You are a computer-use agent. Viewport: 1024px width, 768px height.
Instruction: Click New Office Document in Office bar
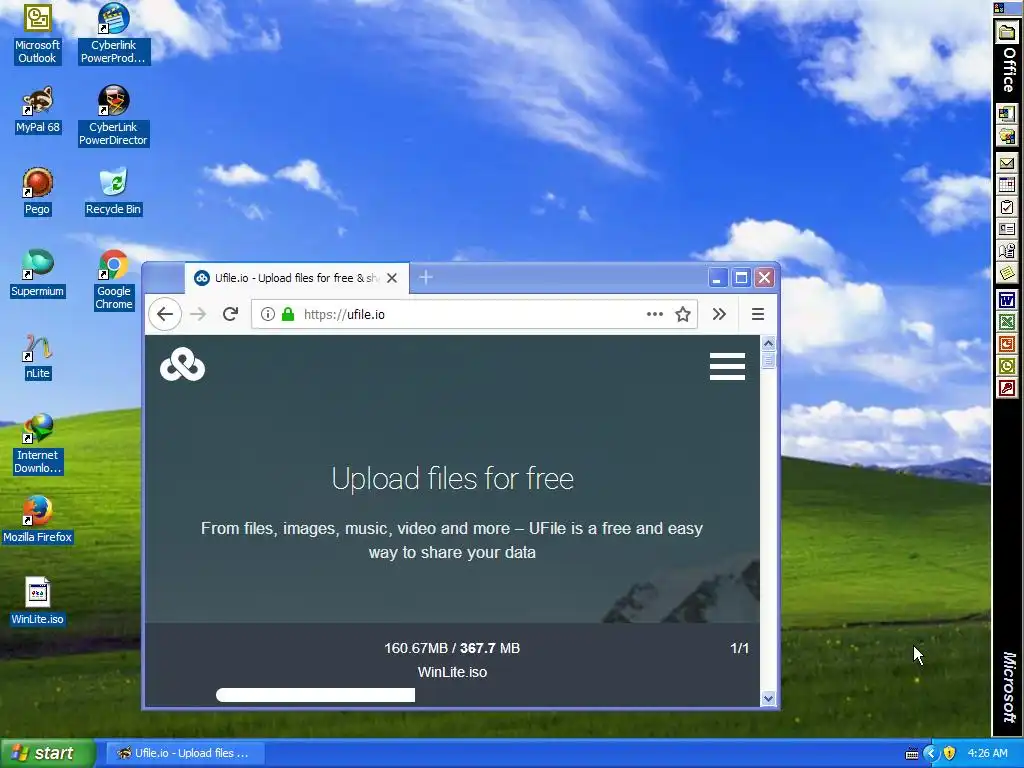pyautogui.click(x=1007, y=114)
